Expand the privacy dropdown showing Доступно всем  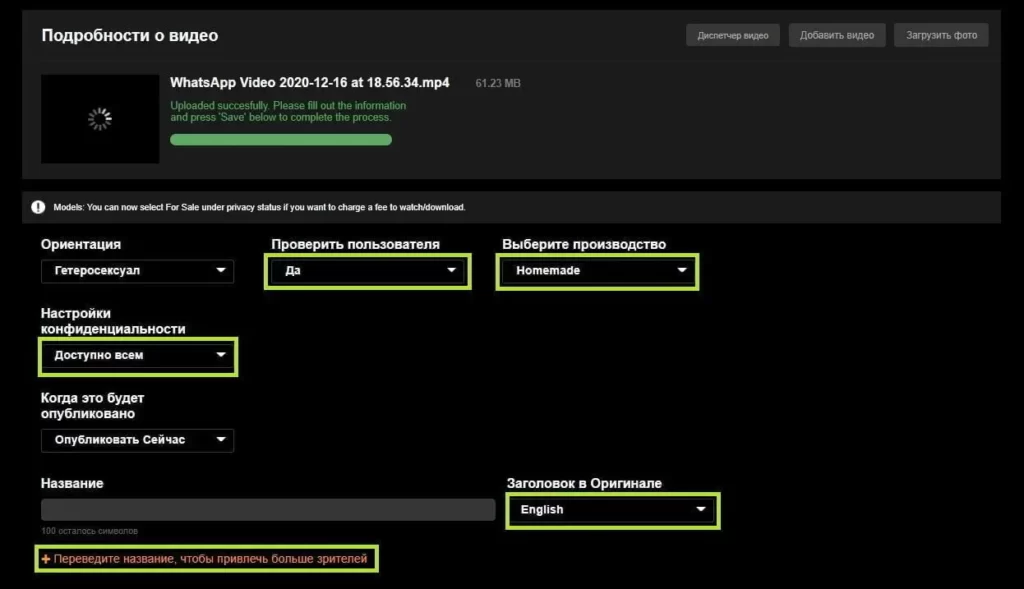pyautogui.click(x=137, y=356)
